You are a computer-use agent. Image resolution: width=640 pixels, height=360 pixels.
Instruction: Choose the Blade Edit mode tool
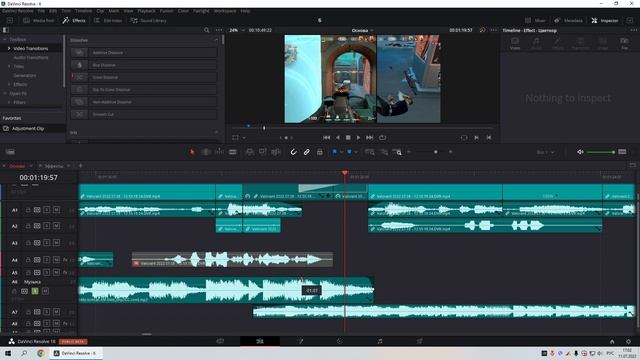[x=233, y=152]
